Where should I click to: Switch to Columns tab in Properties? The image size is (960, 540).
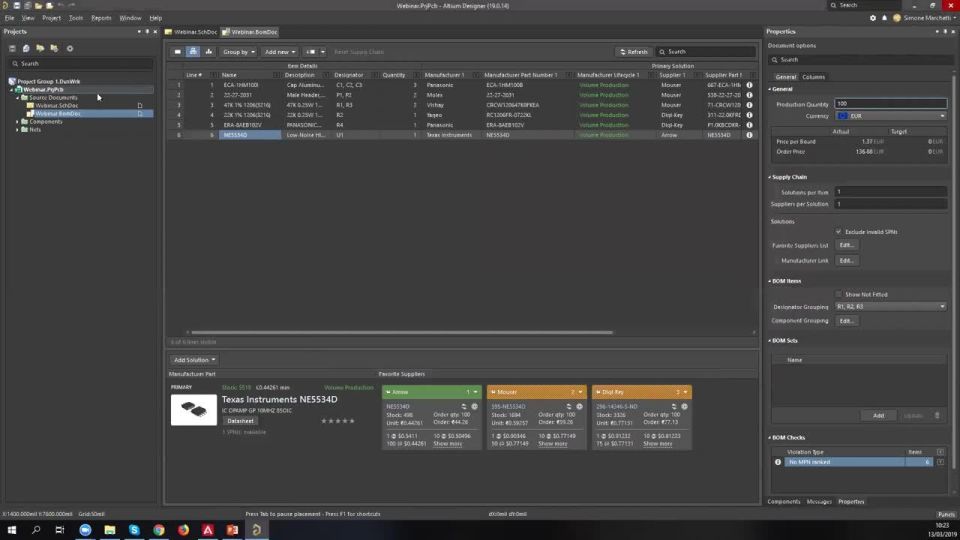(x=813, y=77)
